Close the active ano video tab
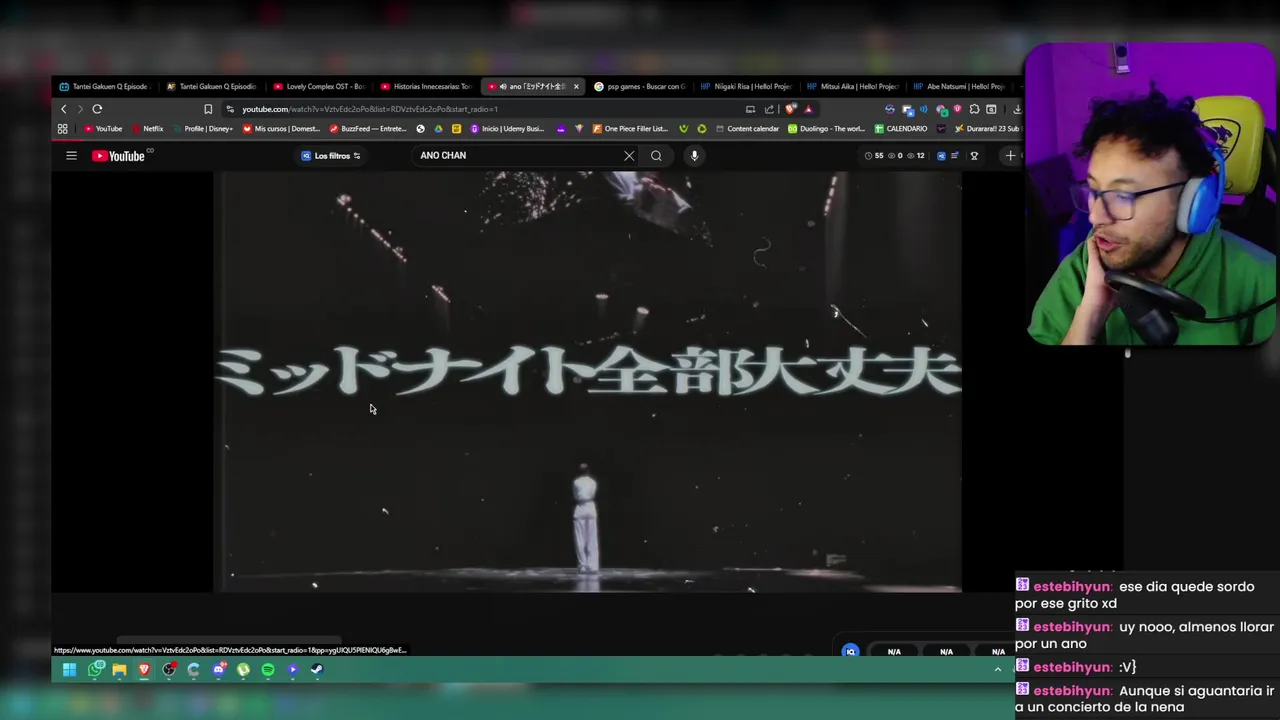This screenshot has width=1280, height=720. (x=576, y=87)
